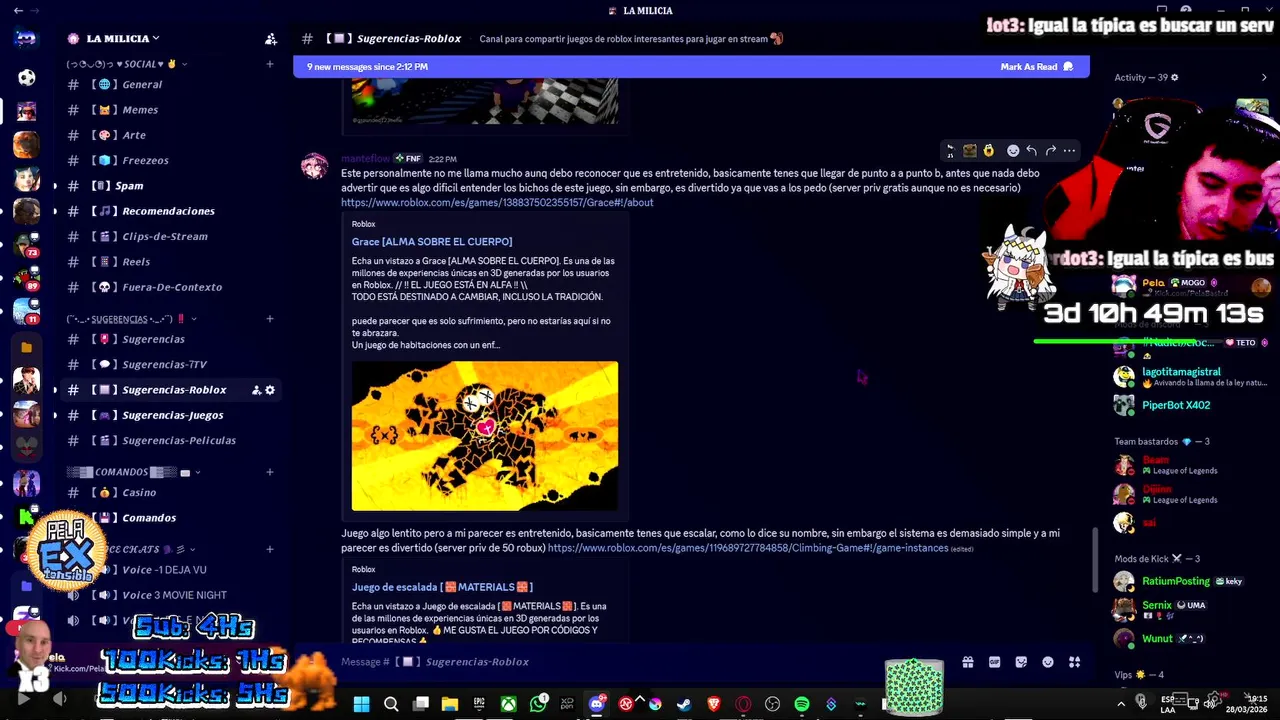
Task: Open Recomendaciones channel
Action: coord(170,211)
